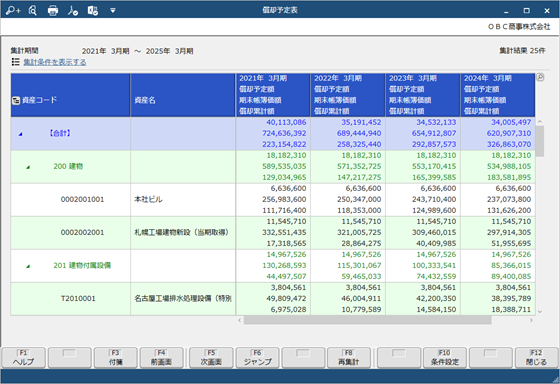The width and height of the screenshot is (560, 384).
Task: Select asset code T2010001
Action: [x=78, y=299]
